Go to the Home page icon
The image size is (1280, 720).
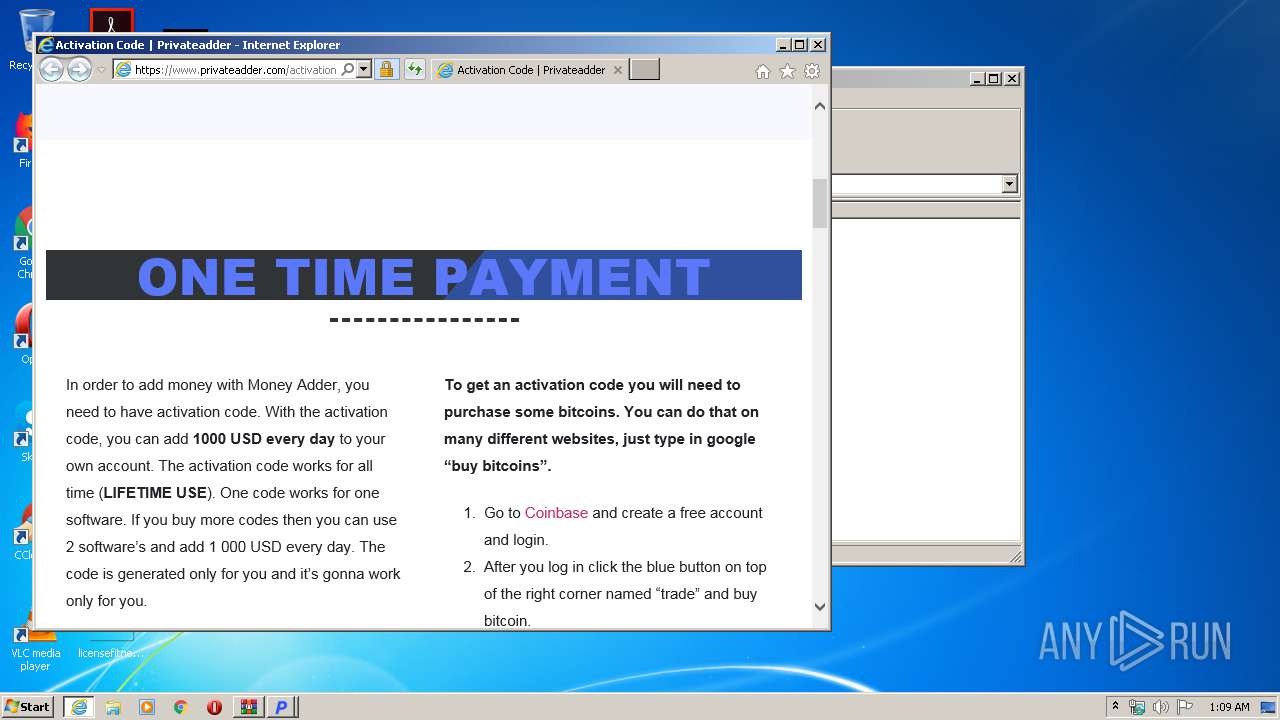point(763,71)
